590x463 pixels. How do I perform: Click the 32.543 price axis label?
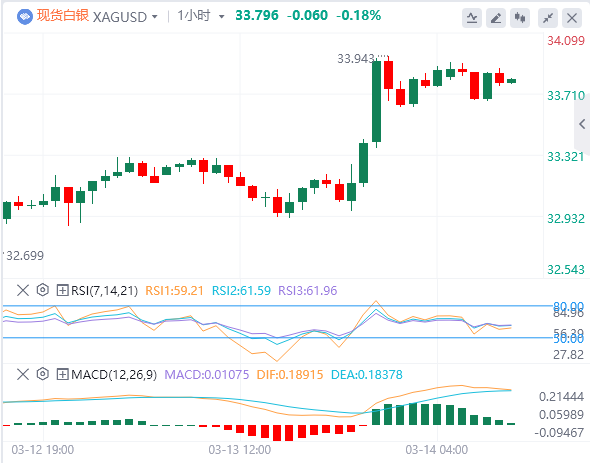pyautogui.click(x=566, y=270)
